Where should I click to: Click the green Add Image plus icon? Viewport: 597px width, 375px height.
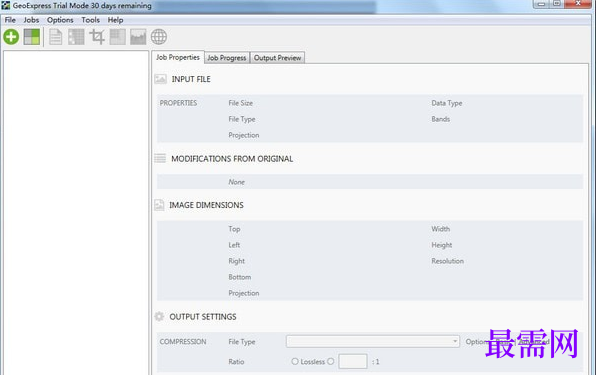tap(11, 37)
